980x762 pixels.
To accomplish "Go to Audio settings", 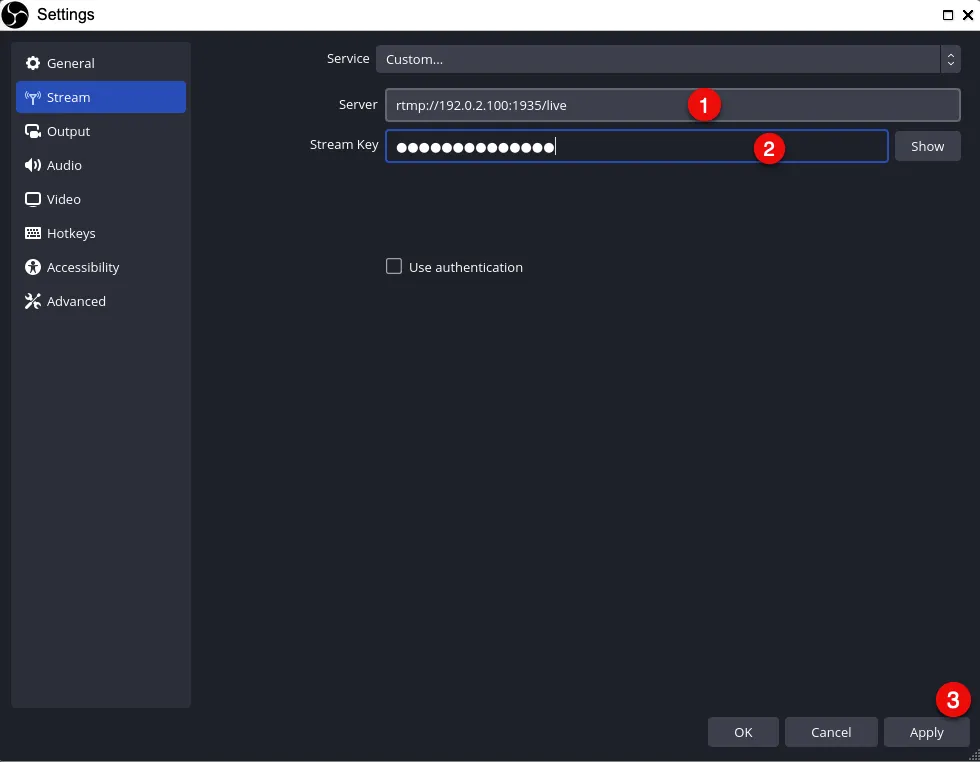I will click(101, 165).
